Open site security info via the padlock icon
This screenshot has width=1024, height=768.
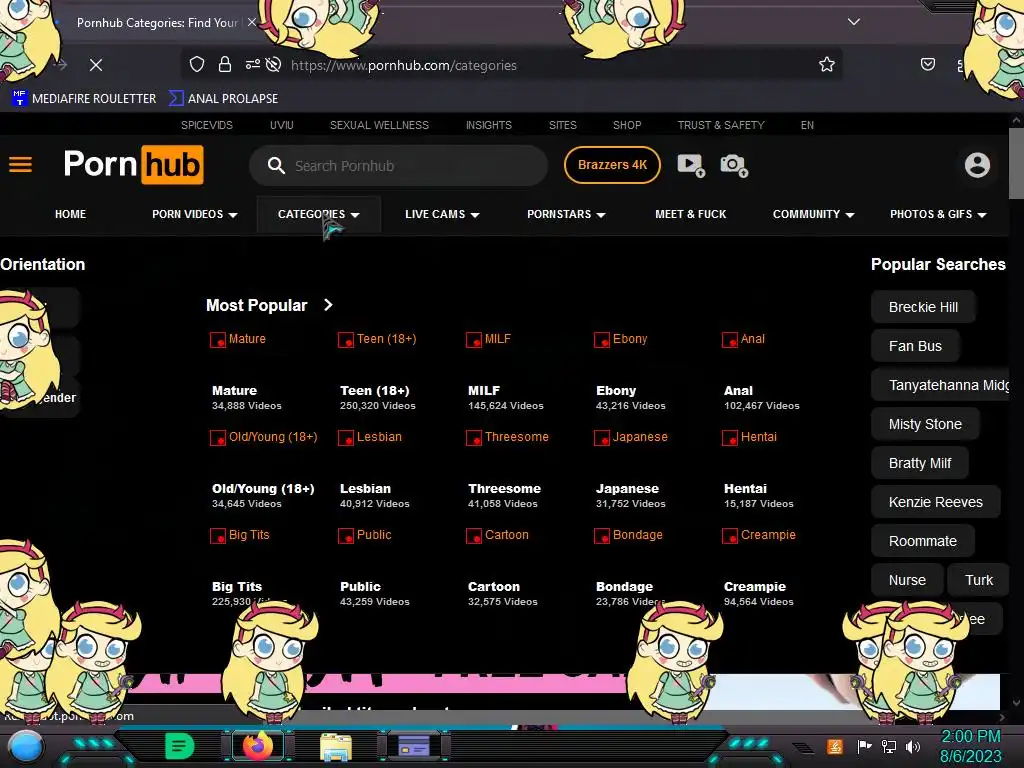point(225,64)
